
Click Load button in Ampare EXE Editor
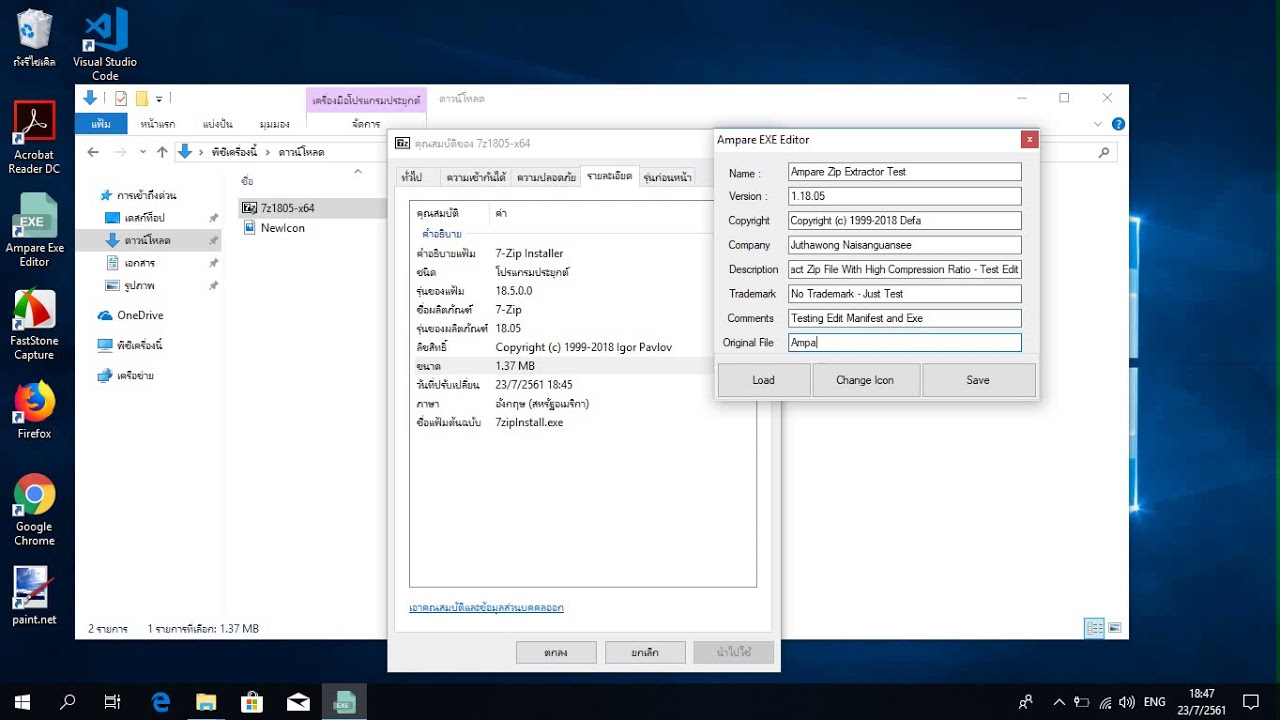[763, 380]
